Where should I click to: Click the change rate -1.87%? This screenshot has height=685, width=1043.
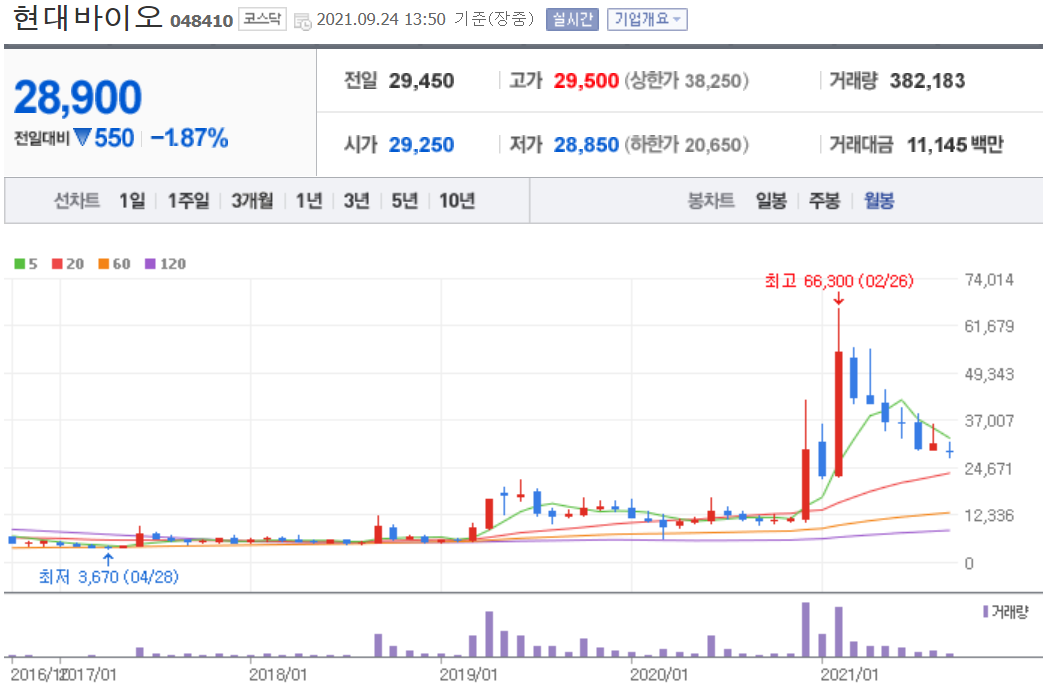pyautogui.click(x=190, y=138)
